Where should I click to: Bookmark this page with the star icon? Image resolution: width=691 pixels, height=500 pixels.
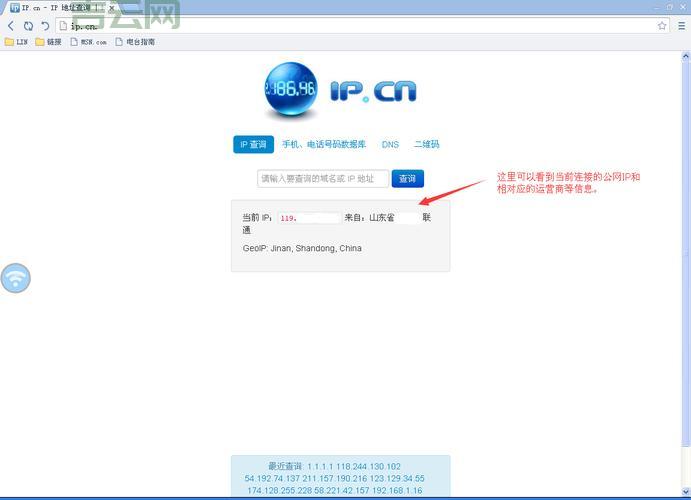(x=662, y=26)
